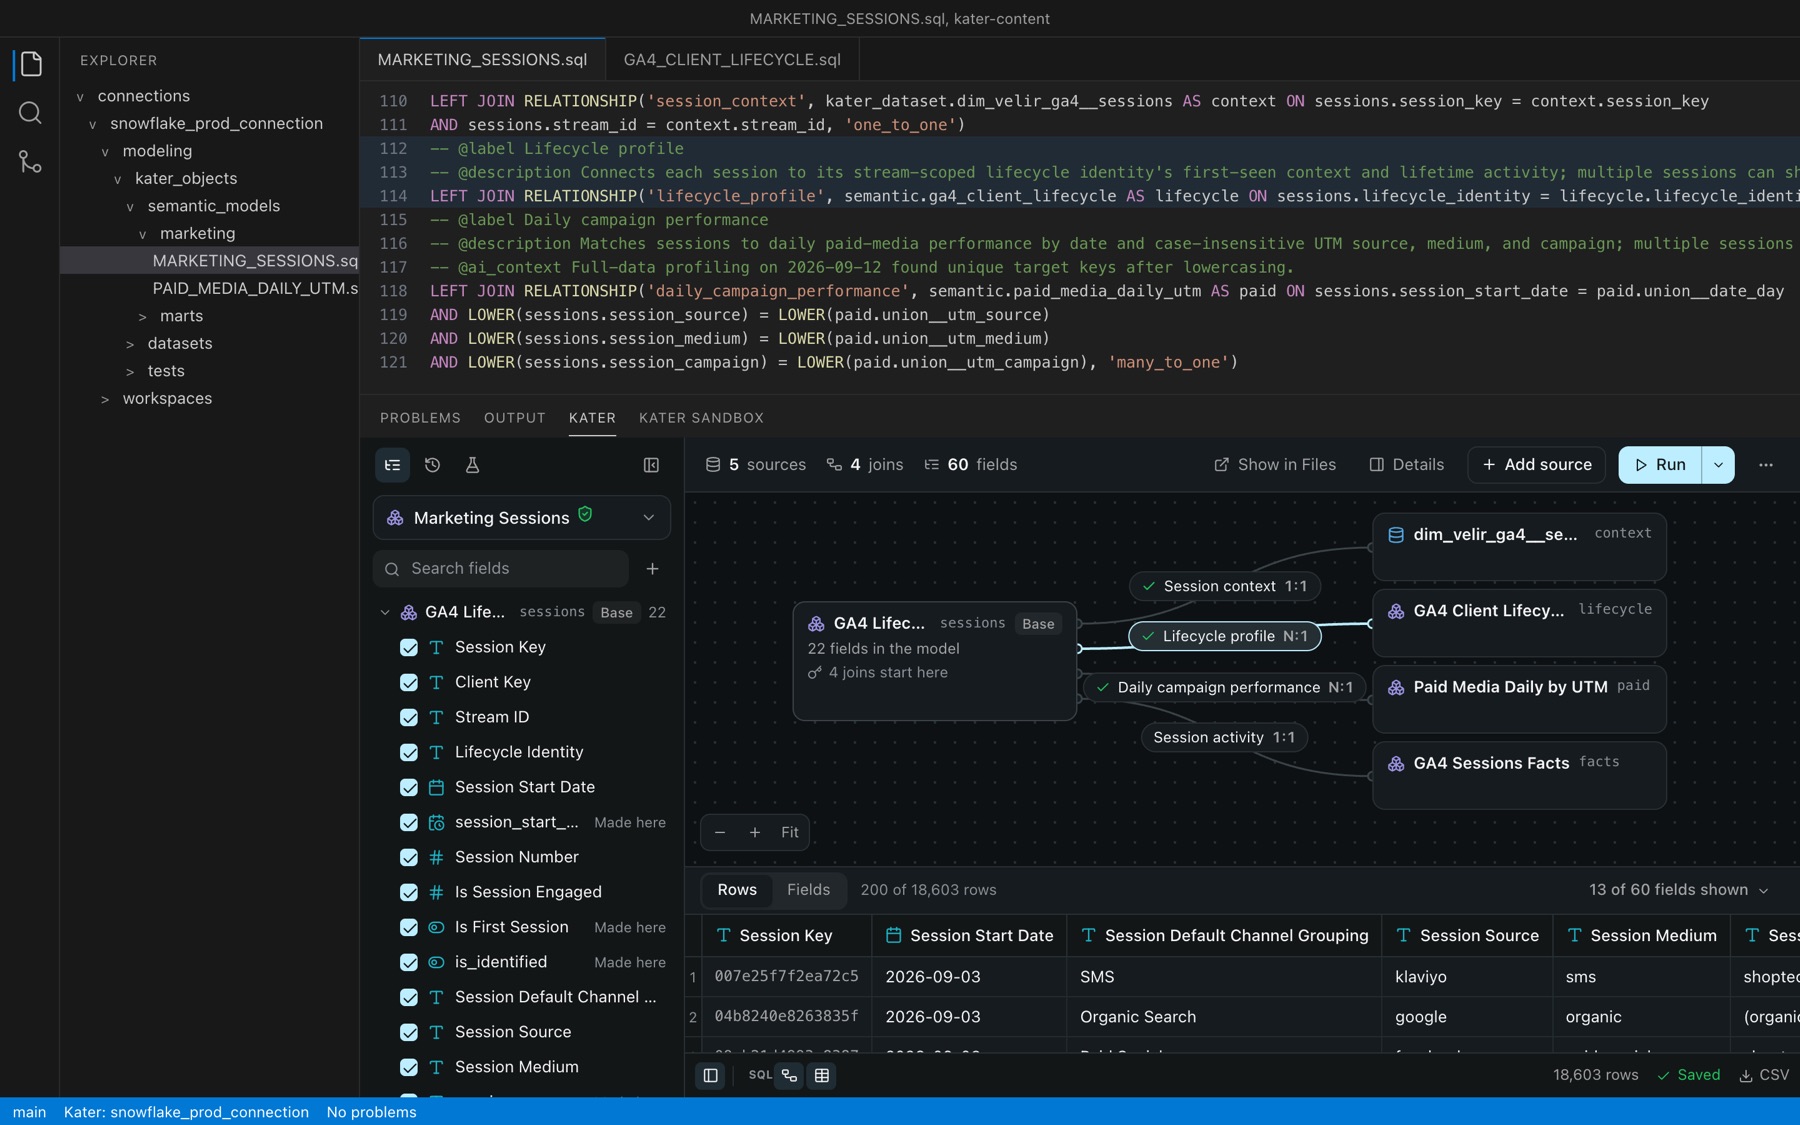Viewport: 1800px width, 1125px height.
Task: Select the Lifecycle profile join label in graph
Action: (1225, 636)
